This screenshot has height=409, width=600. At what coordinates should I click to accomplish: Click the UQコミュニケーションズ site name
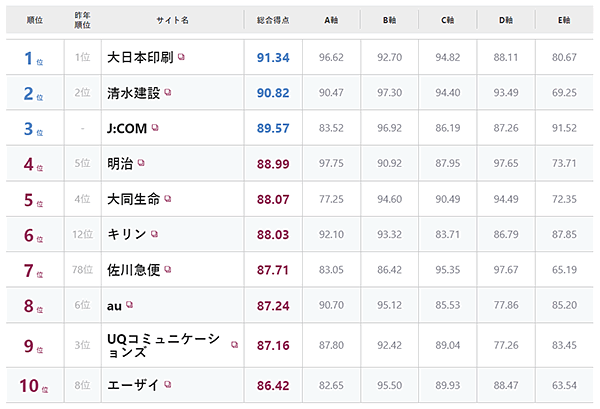tap(166, 345)
